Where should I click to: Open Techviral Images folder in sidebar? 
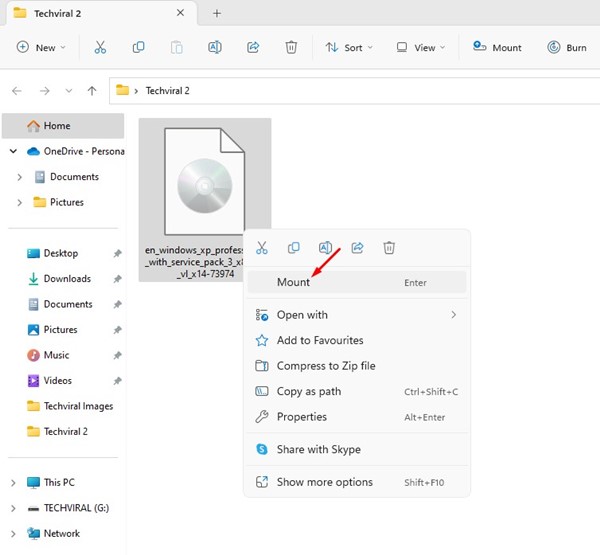pos(70,406)
